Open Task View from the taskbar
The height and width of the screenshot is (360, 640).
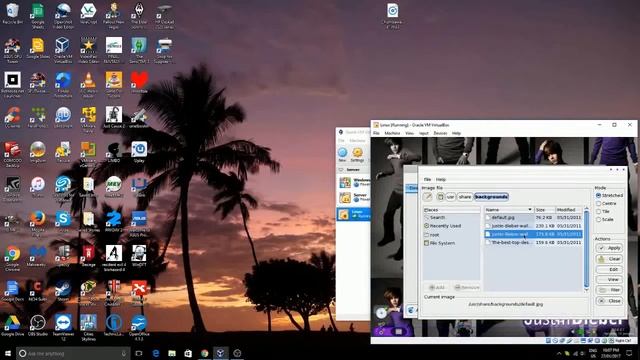pyautogui.click(x=139, y=353)
